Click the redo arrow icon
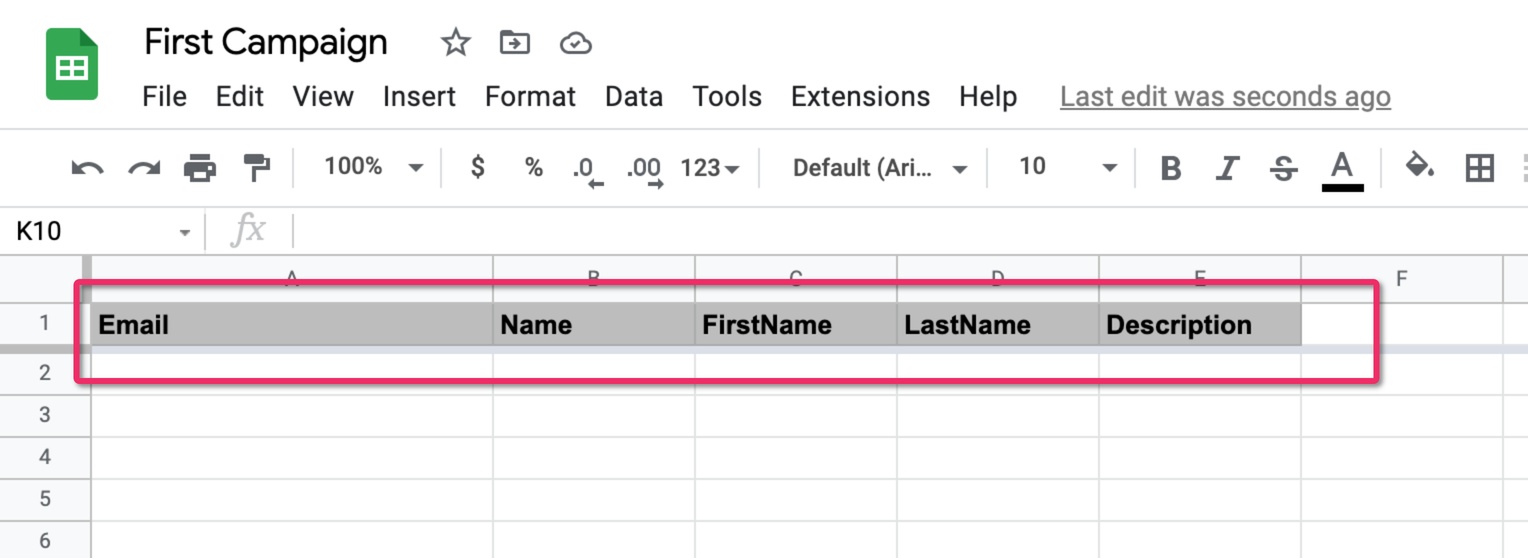Viewport: 1528px width, 558px height. [144, 168]
